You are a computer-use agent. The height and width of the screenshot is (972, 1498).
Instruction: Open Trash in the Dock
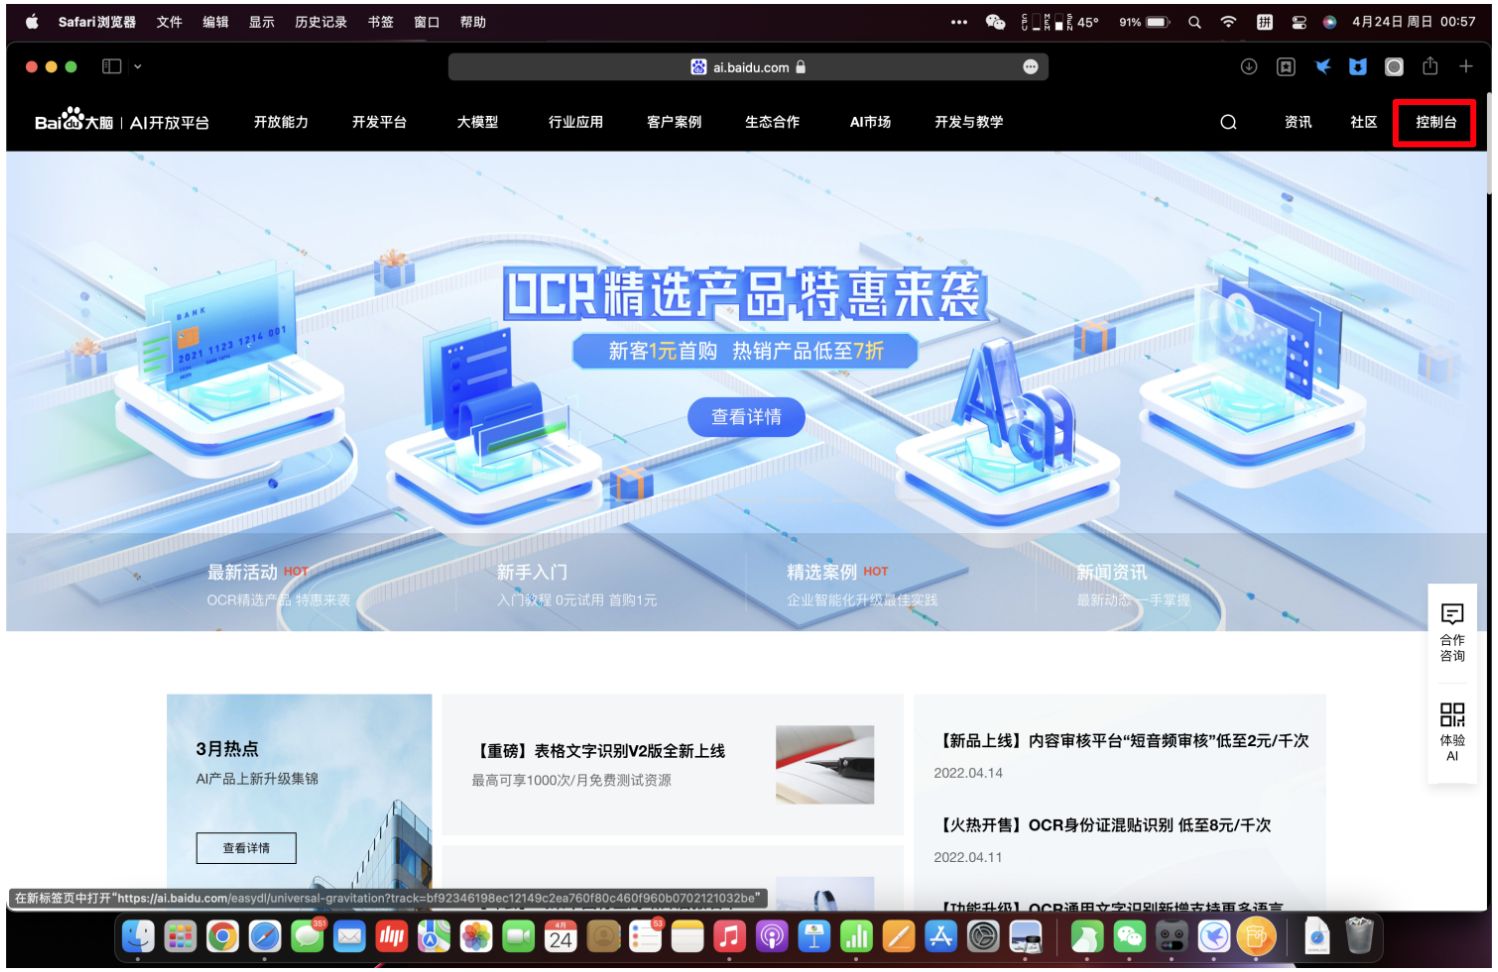coord(1359,937)
